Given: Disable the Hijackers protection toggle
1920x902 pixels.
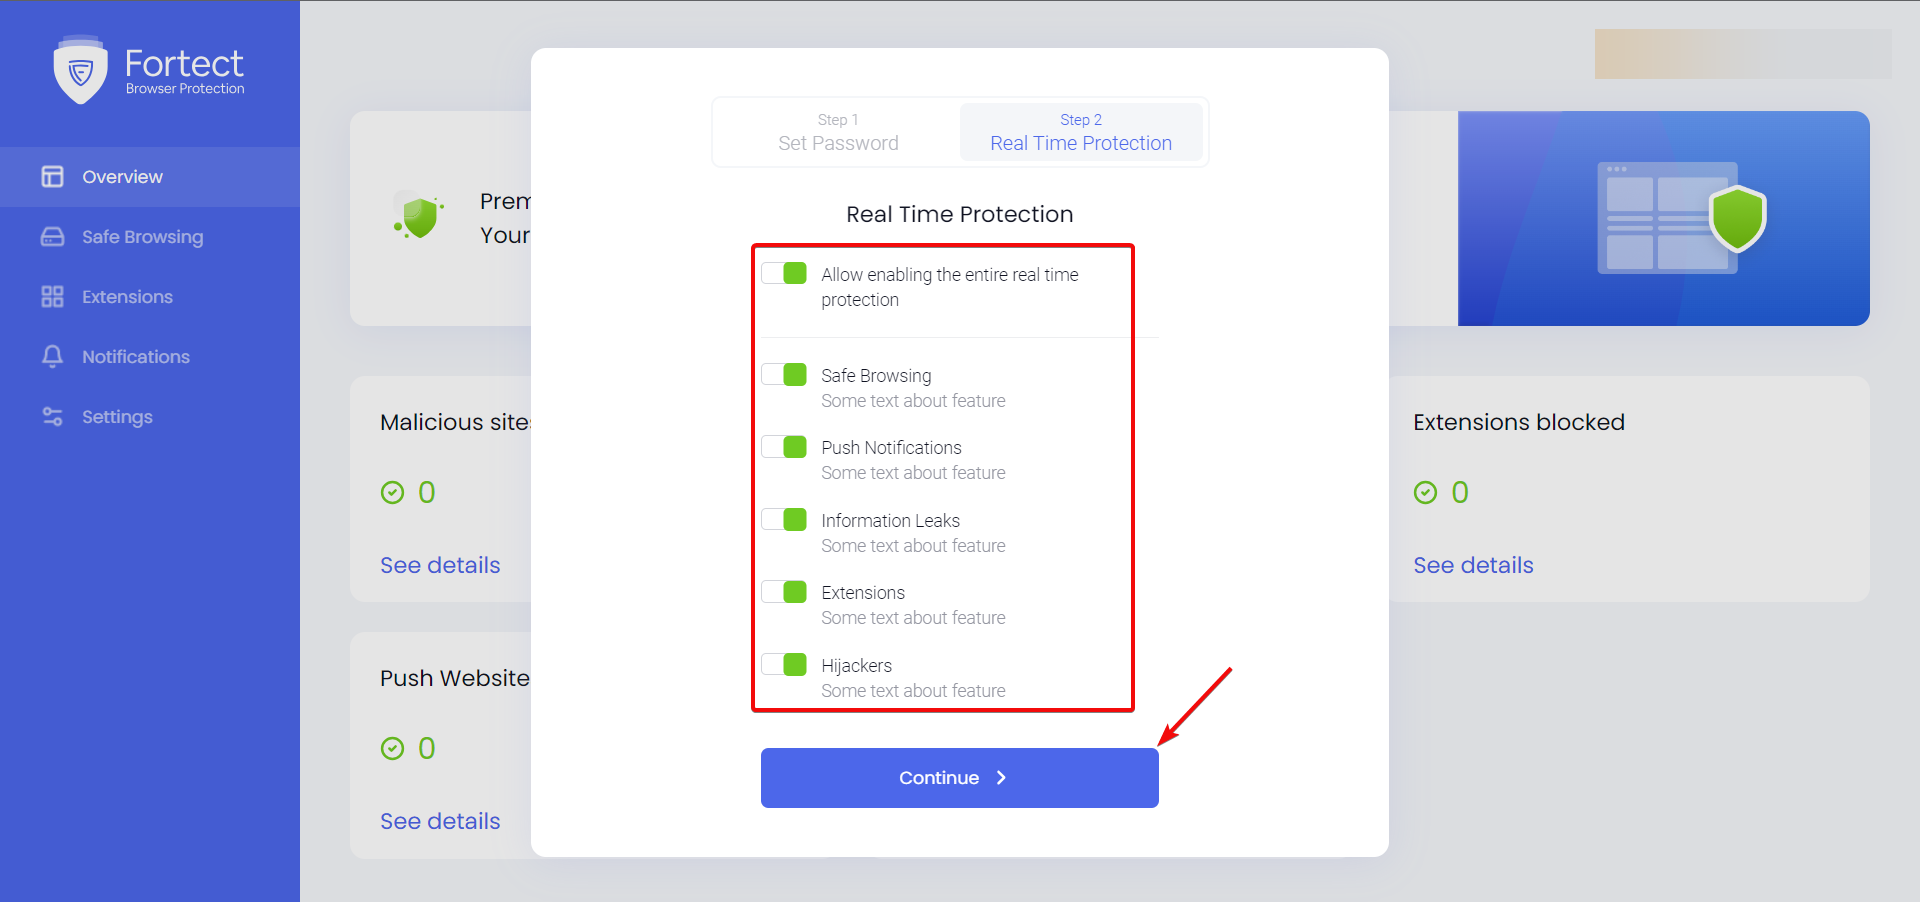Looking at the screenshot, I should tap(784, 664).
